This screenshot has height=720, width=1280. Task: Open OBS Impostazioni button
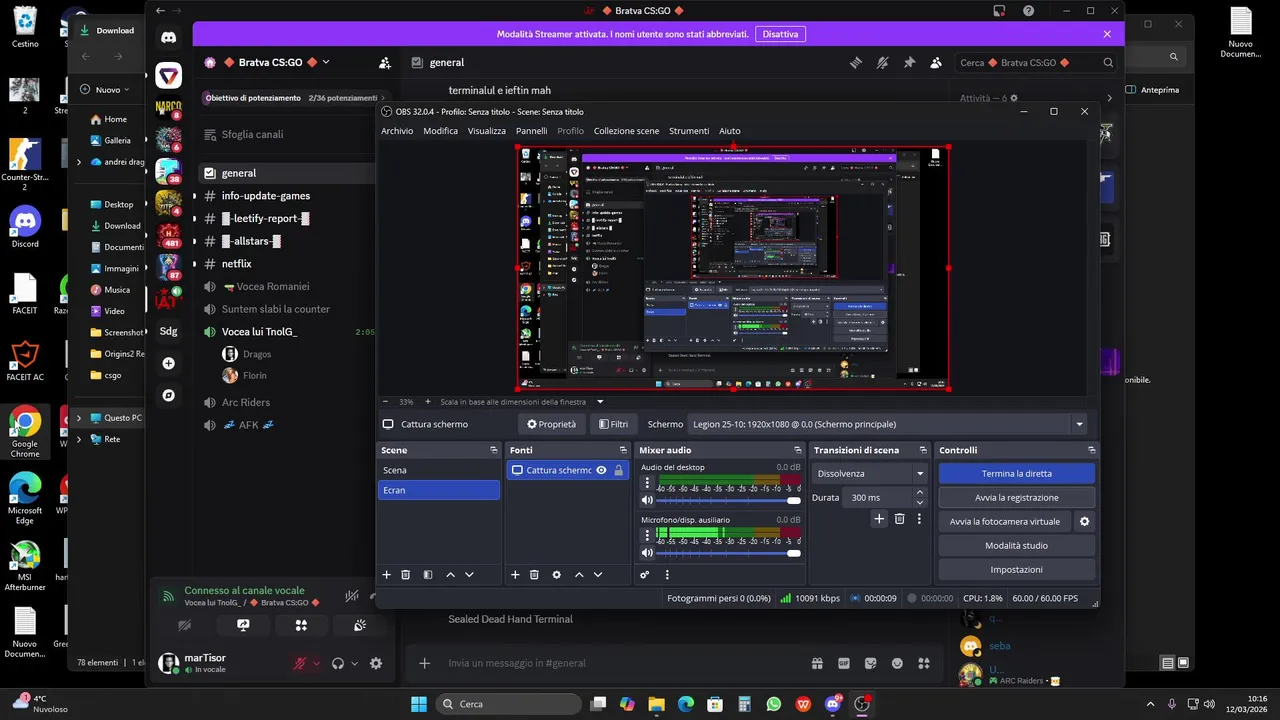1016,570
